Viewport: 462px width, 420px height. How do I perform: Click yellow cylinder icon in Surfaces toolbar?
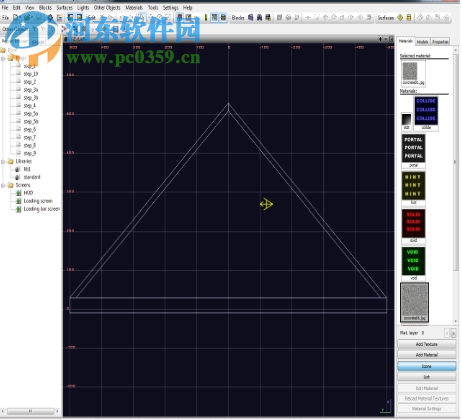click(x=409, y=17)
